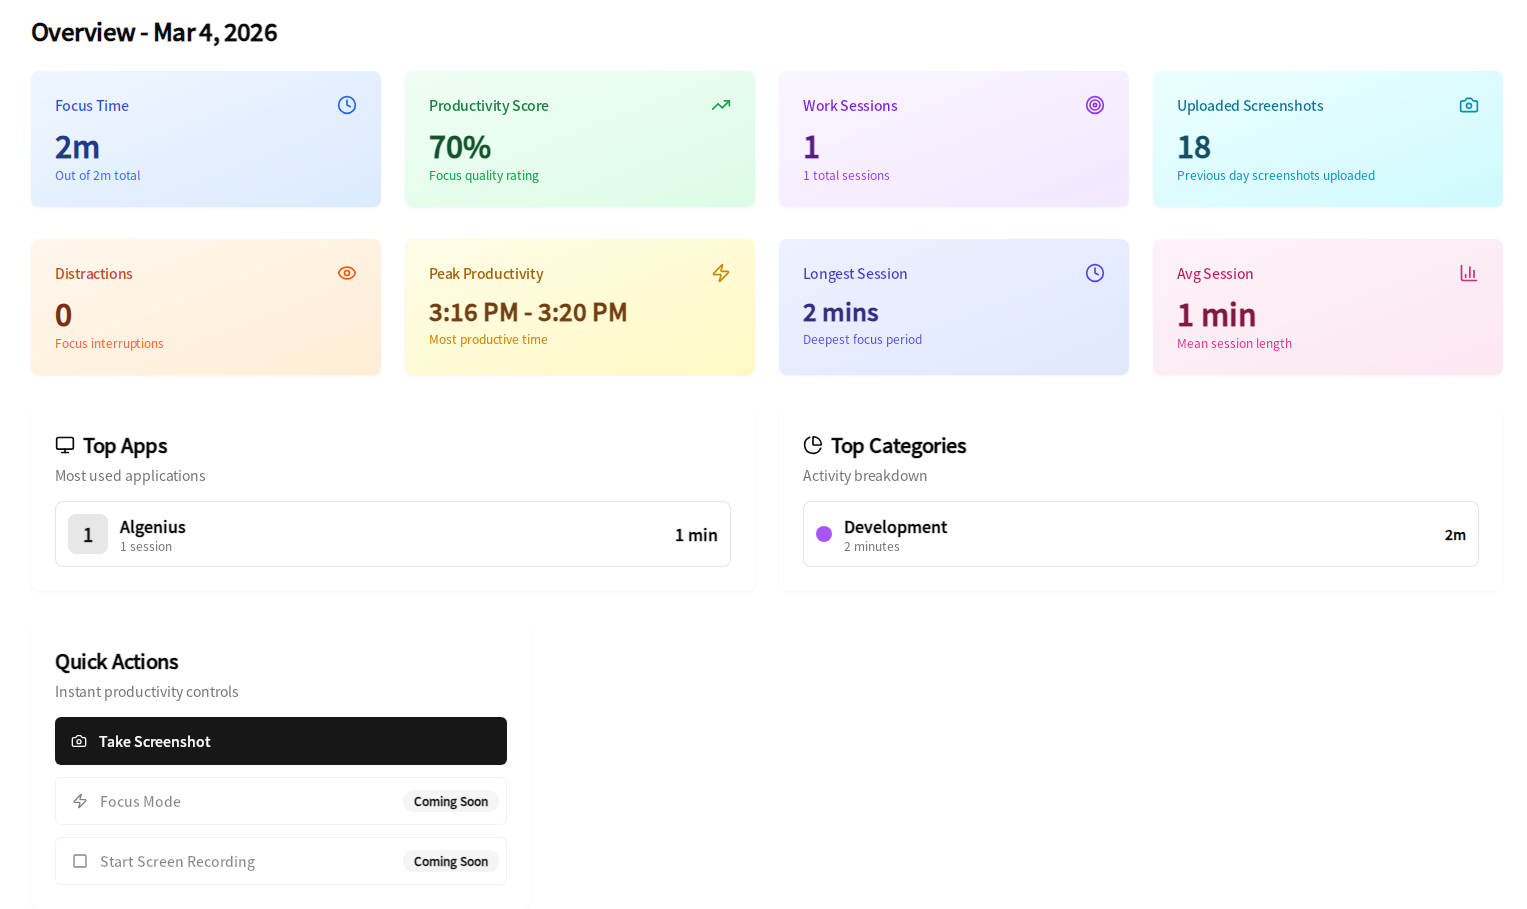
Task: Click the lightning icon on Peak Productivity card
Action: tap(721, 272)
